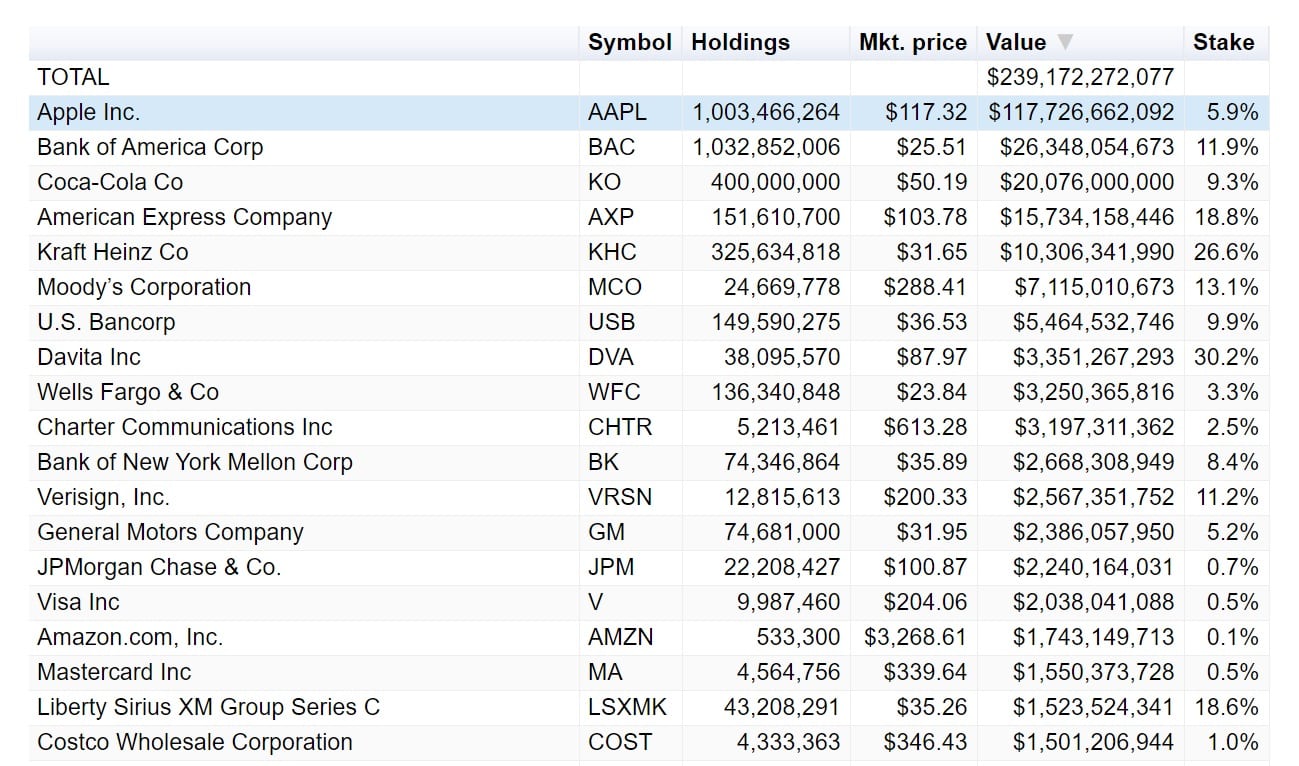
Task: Click the Mkt. price column header
Action: coord(912,42)
